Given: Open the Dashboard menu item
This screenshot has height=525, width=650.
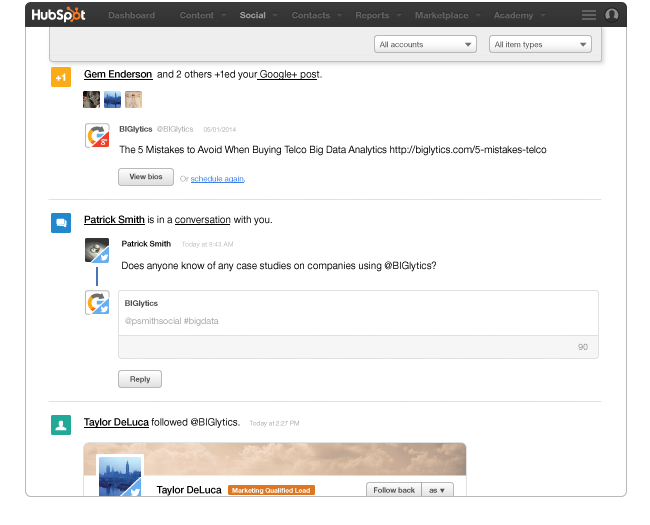Looking at the screenshot, I should click(131, 15).
